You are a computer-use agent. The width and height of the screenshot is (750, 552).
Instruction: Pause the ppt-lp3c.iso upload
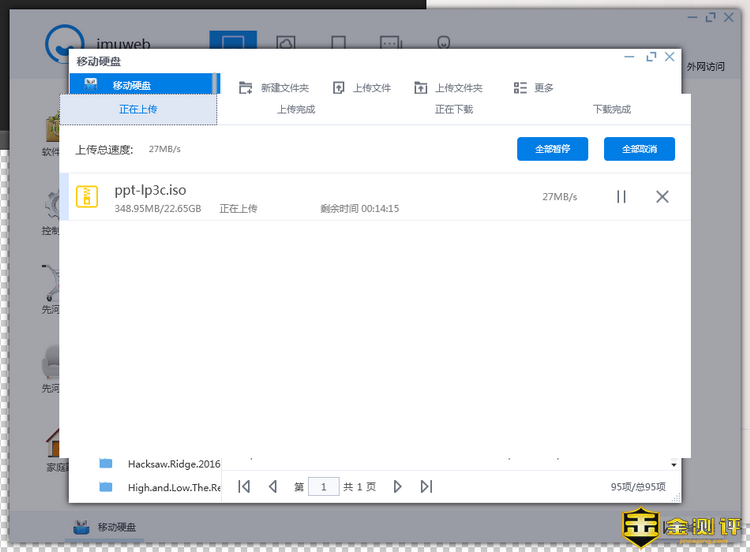[x=621, y=197]
